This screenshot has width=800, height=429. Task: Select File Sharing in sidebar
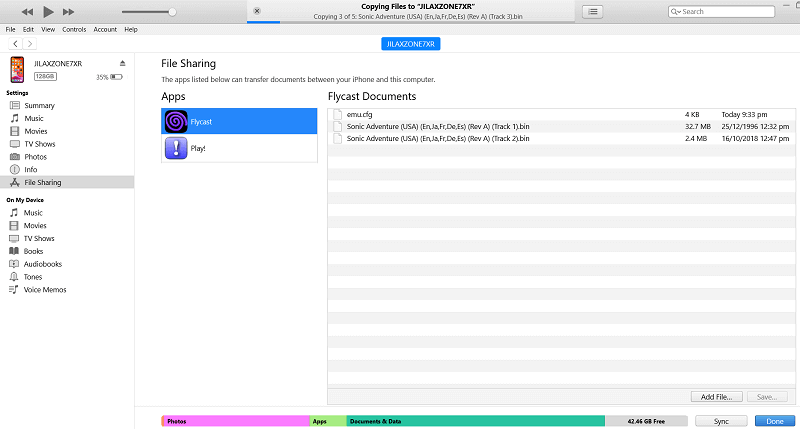(67, 182)
